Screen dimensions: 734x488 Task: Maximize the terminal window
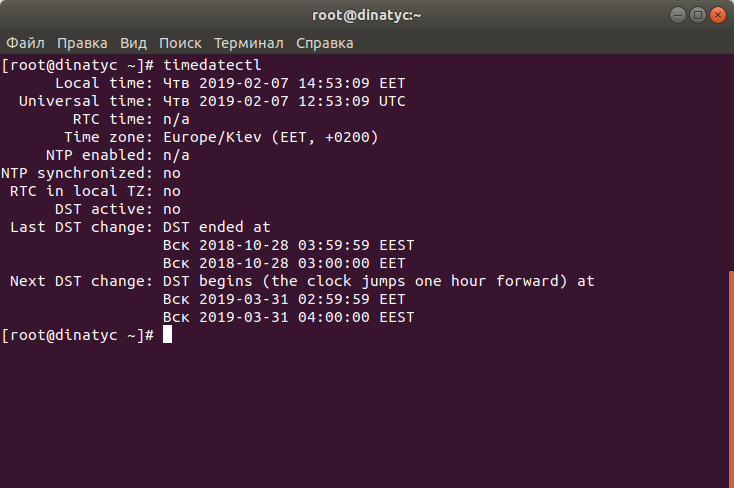click(x=697, y=15)
